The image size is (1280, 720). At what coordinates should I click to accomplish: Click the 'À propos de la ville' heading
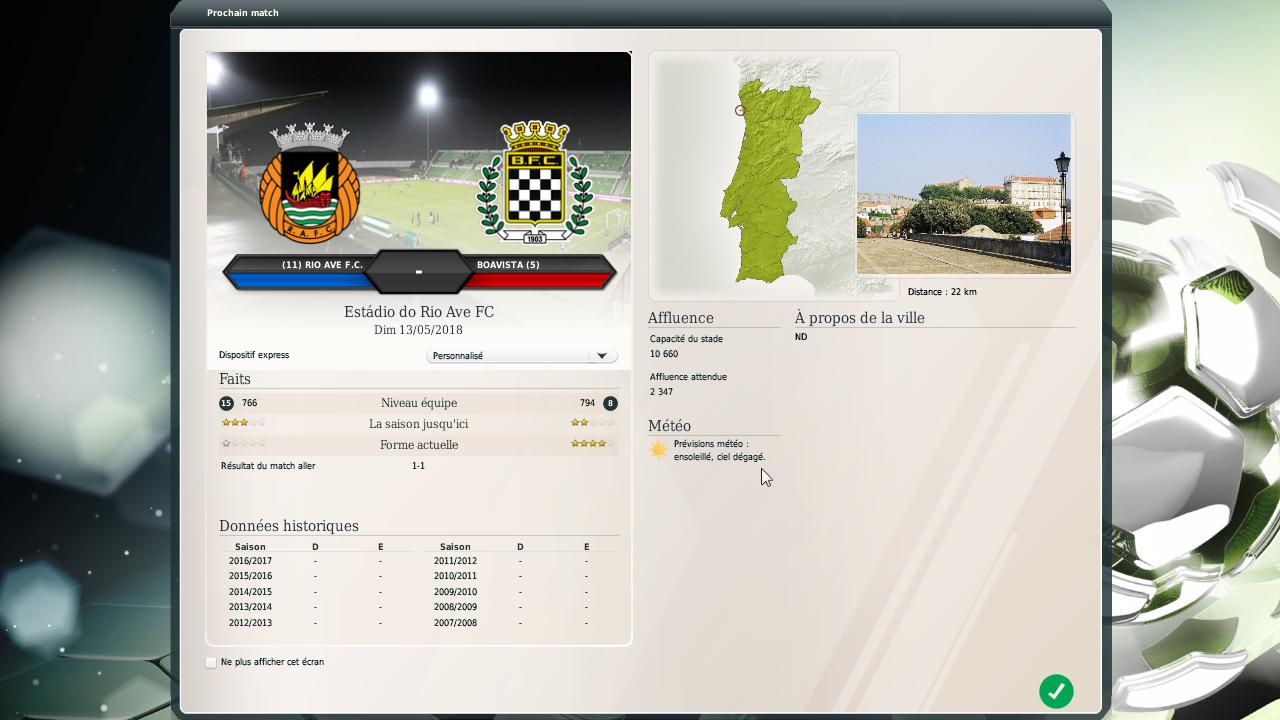click(860, 318)
